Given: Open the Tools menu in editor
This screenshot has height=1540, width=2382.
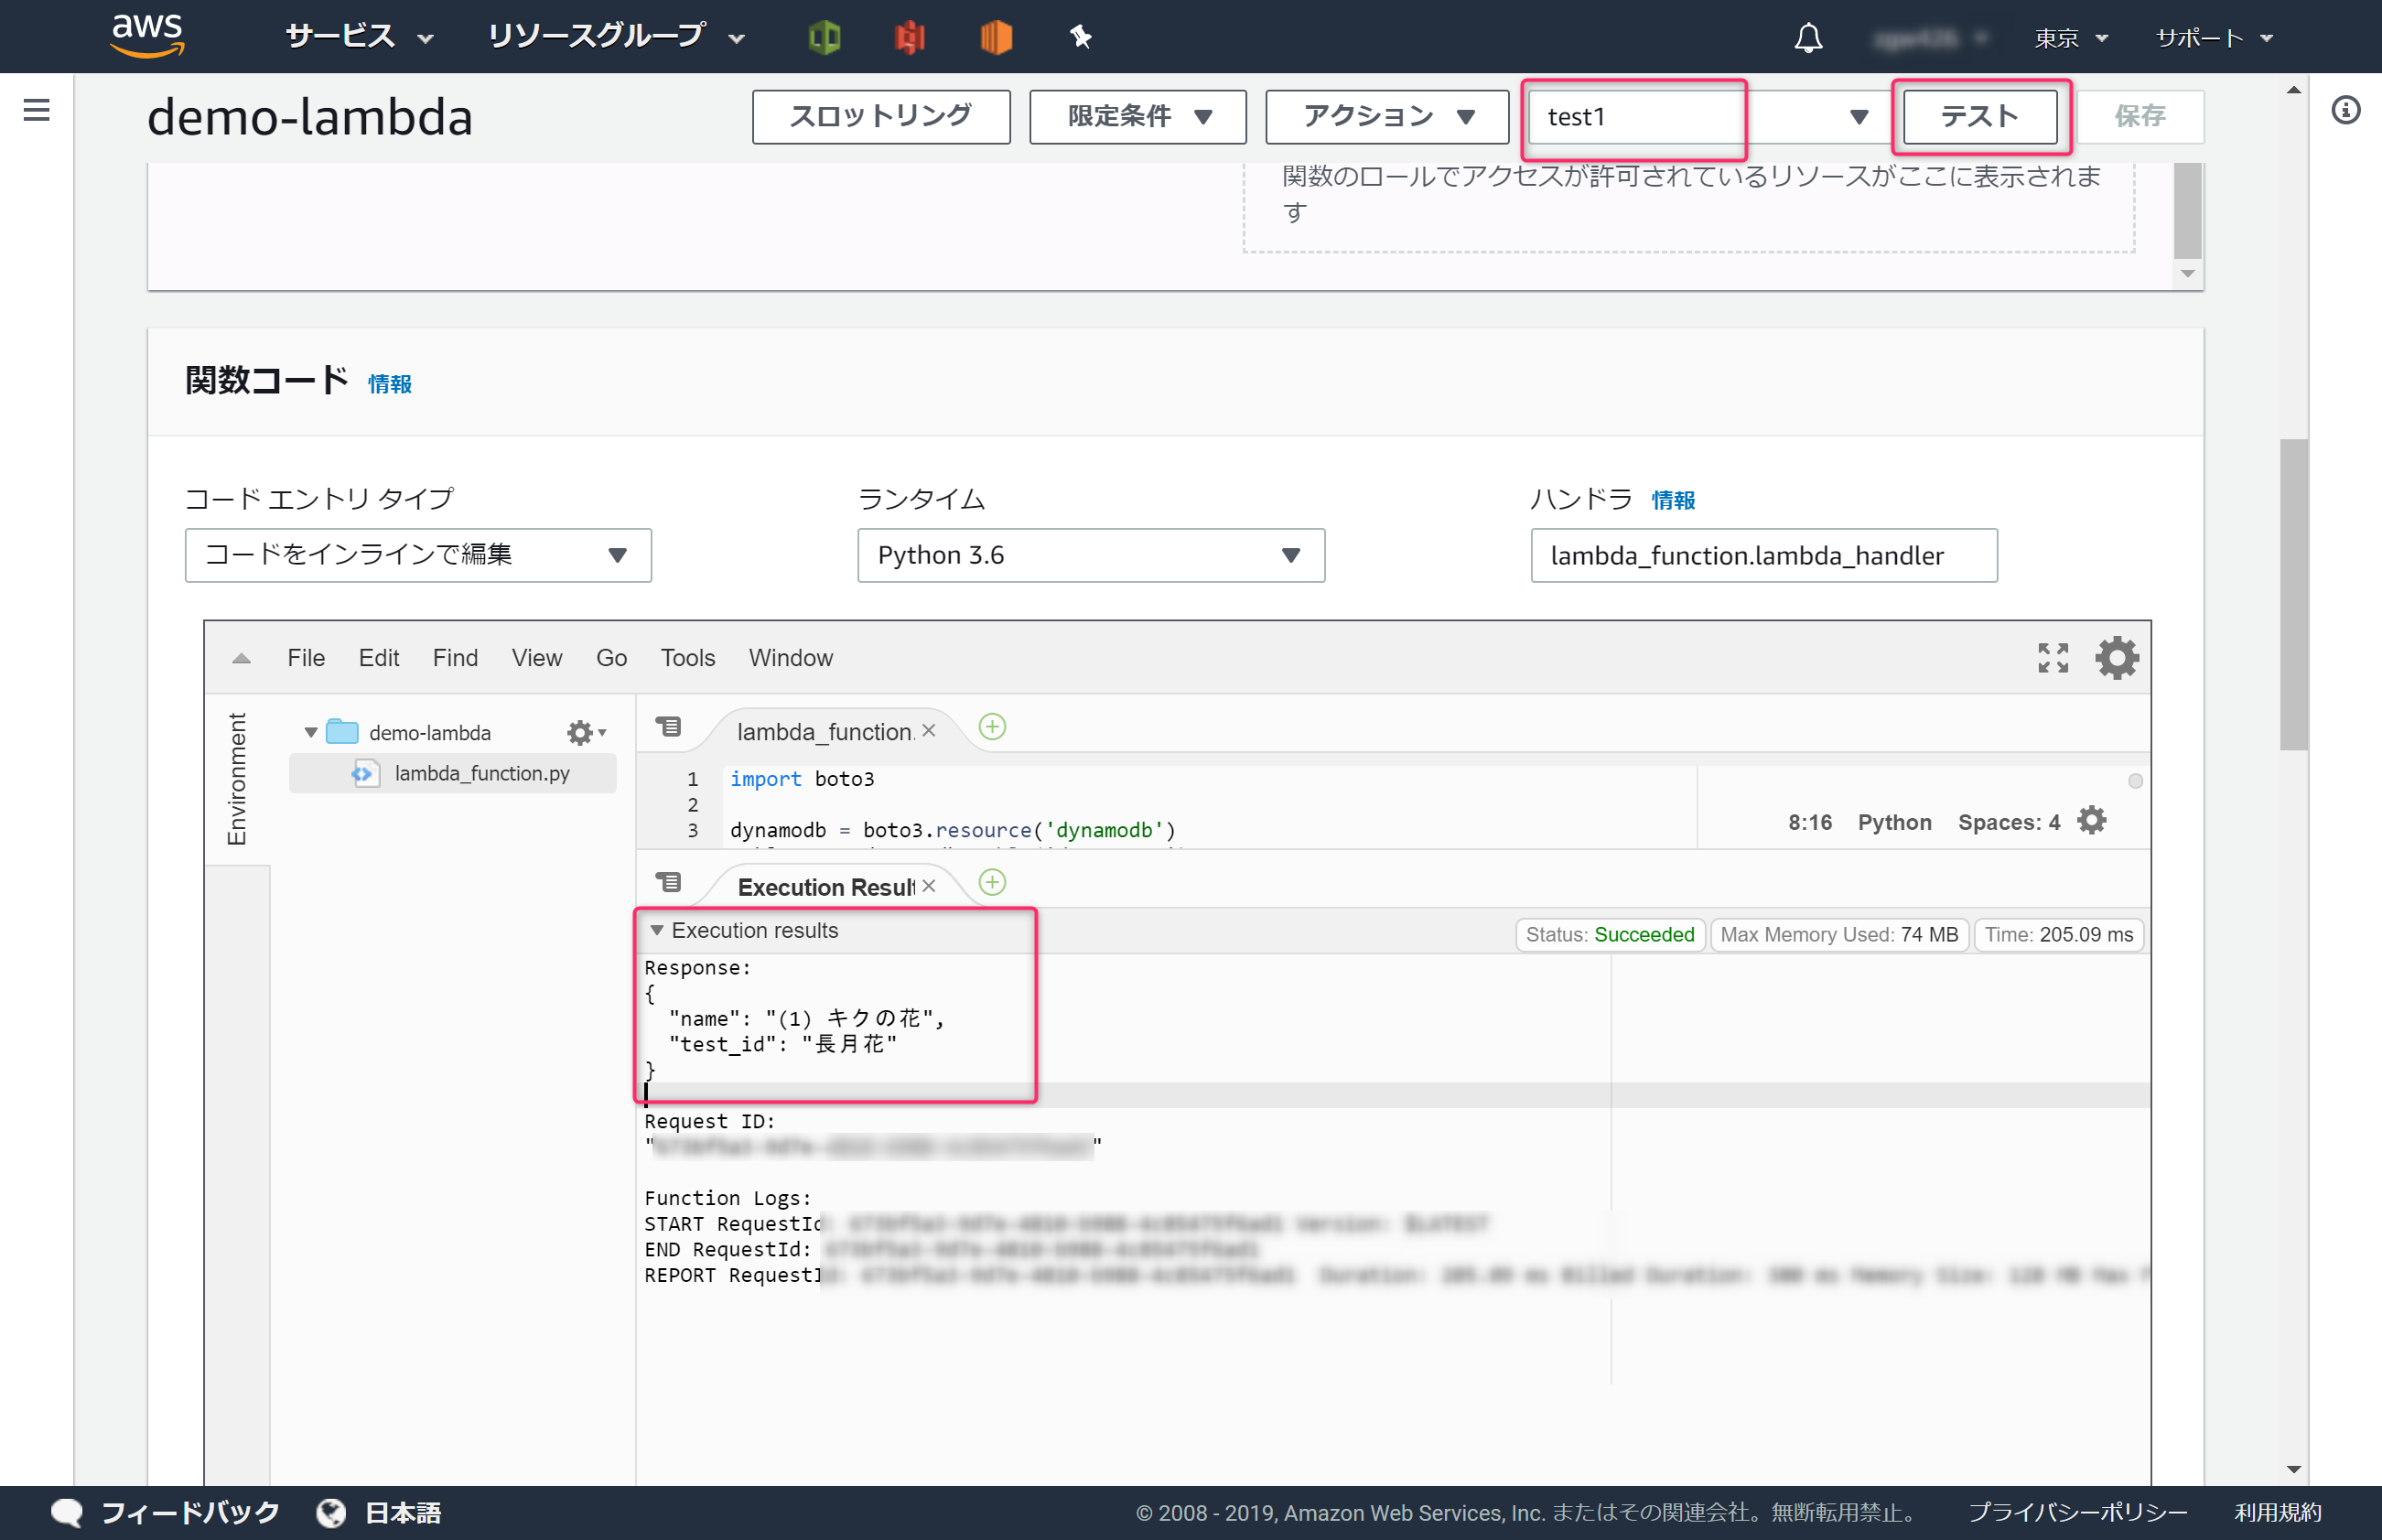Looking at the screenshot, I should (x=687, y=658).
